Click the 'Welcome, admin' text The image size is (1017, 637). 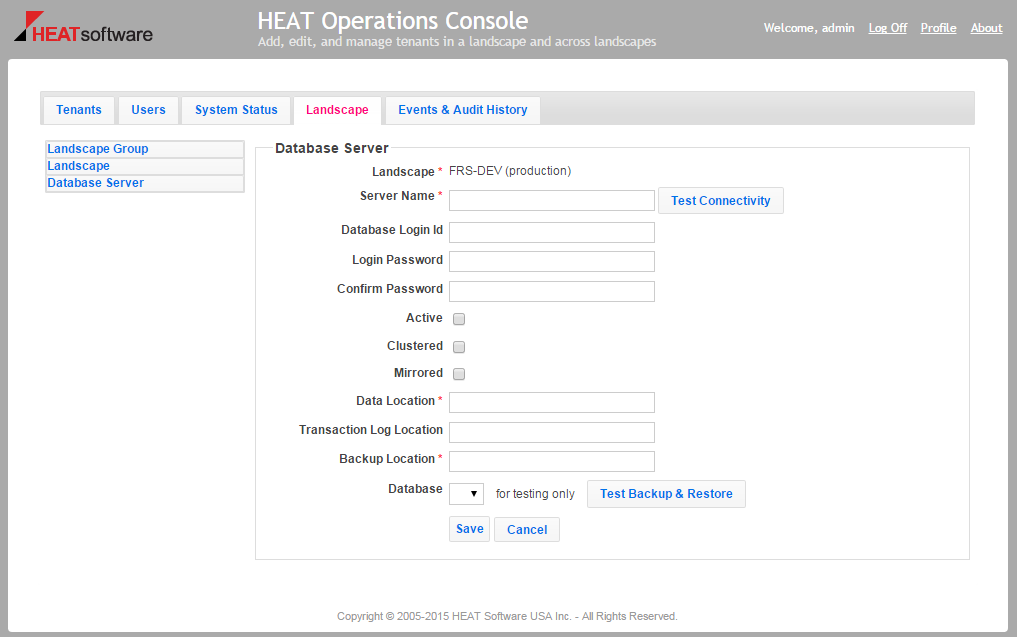tap(809, 28)
